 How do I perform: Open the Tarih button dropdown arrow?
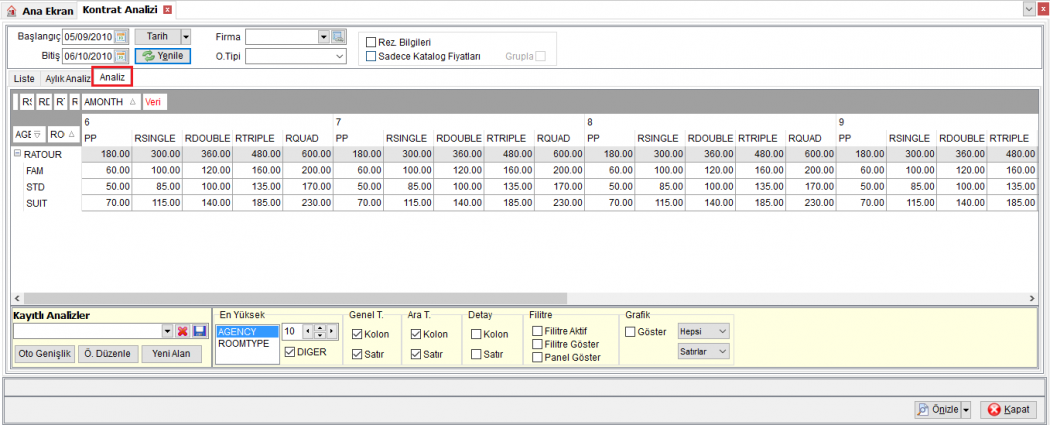pos(186,37)
